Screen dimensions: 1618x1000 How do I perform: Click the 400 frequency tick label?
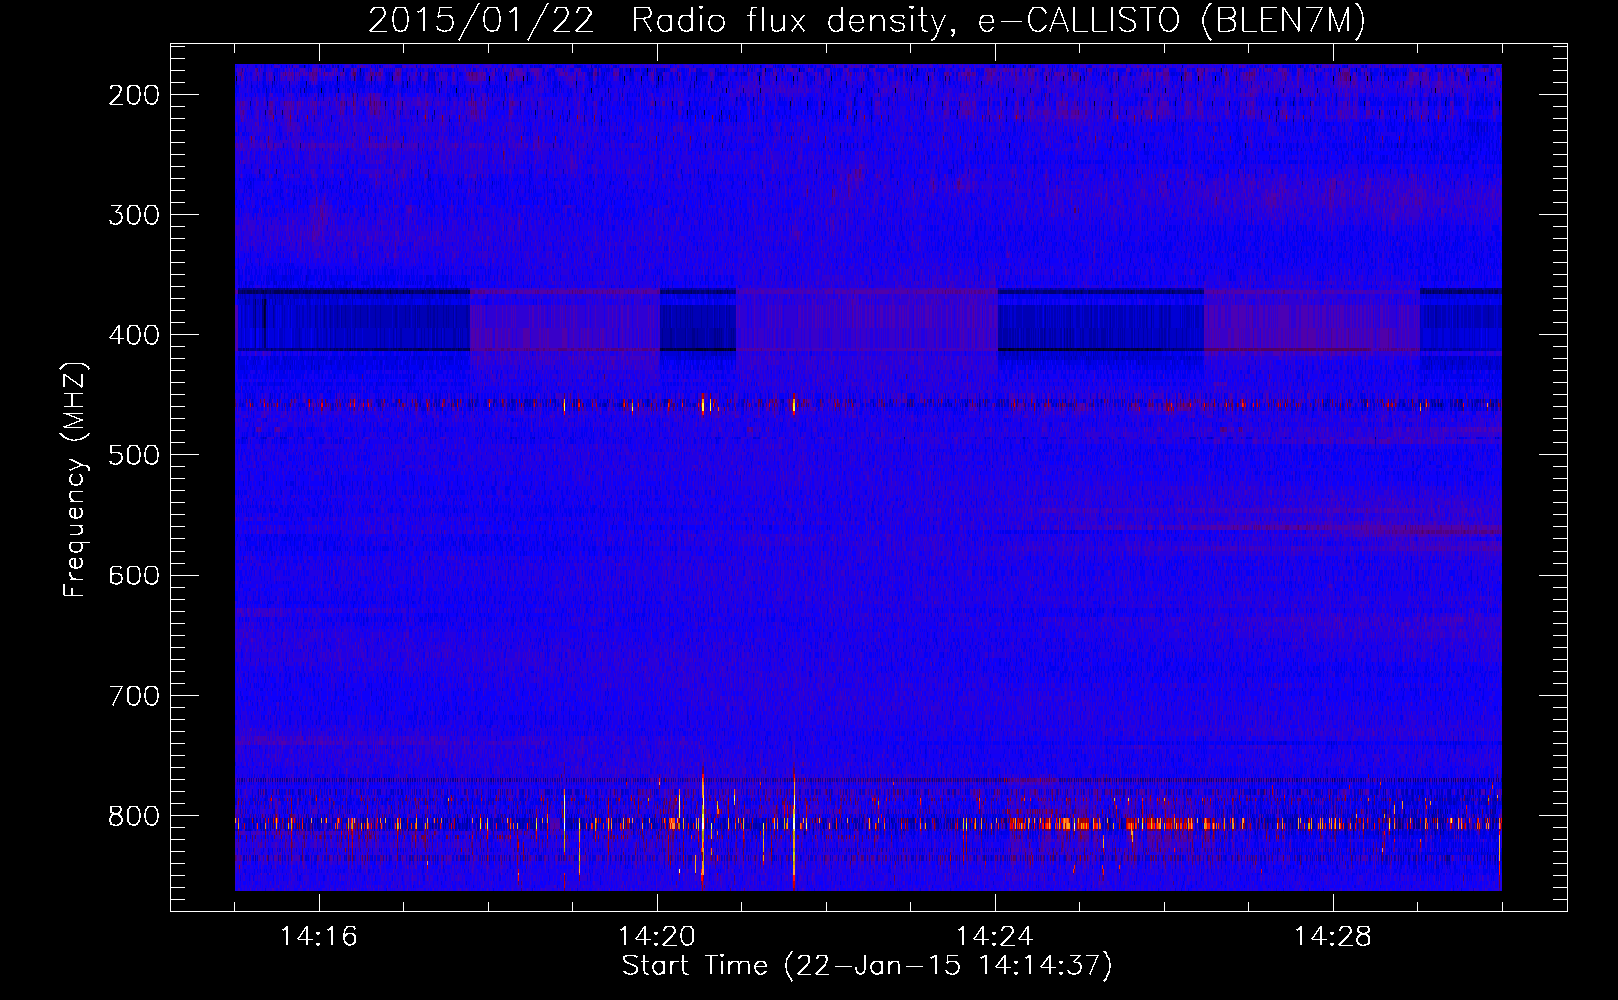133,335
